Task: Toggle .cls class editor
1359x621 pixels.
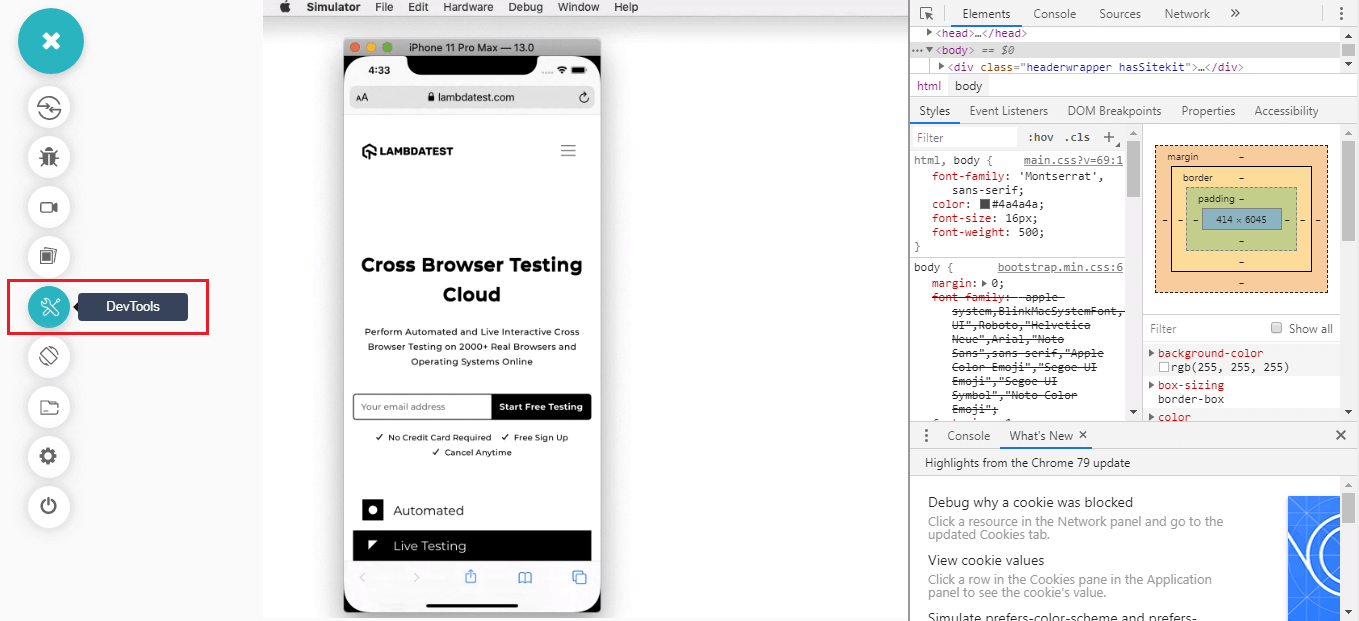Action: (1077, 137)
